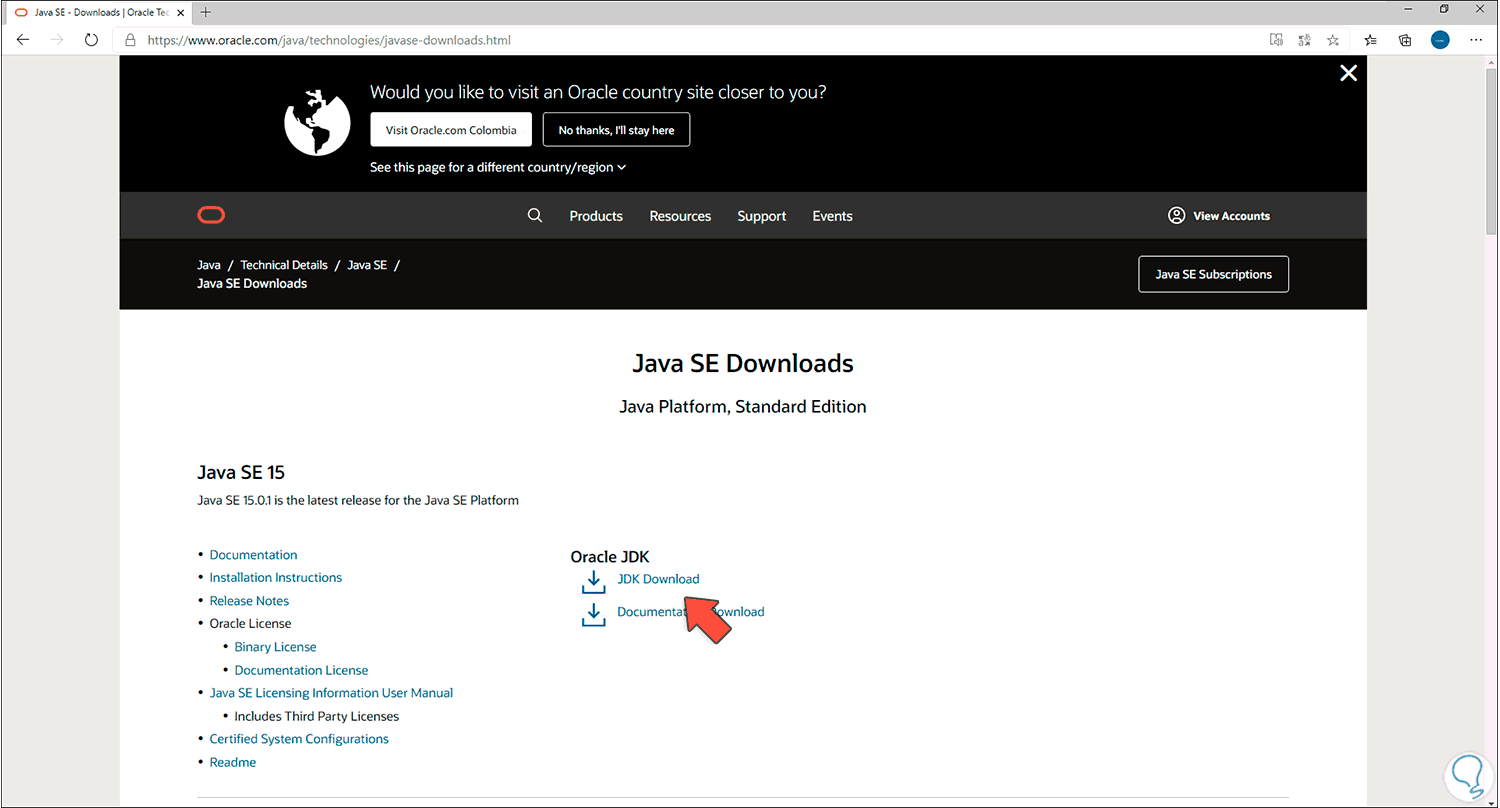Open the Documentation License link
The height and width of the screenshot is (808, 1500).
(301, 670)
